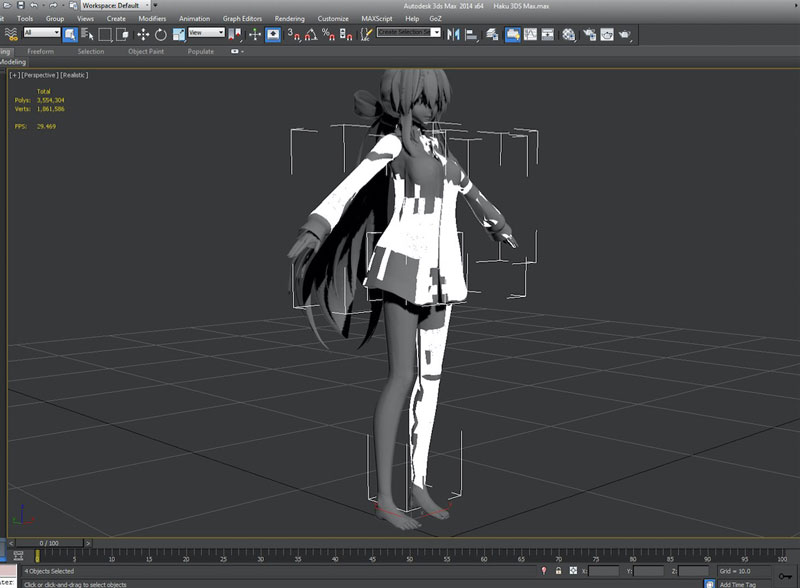Switch to the Object Paint tab
The width and height of the screenshot is (800, 588).
145,51
